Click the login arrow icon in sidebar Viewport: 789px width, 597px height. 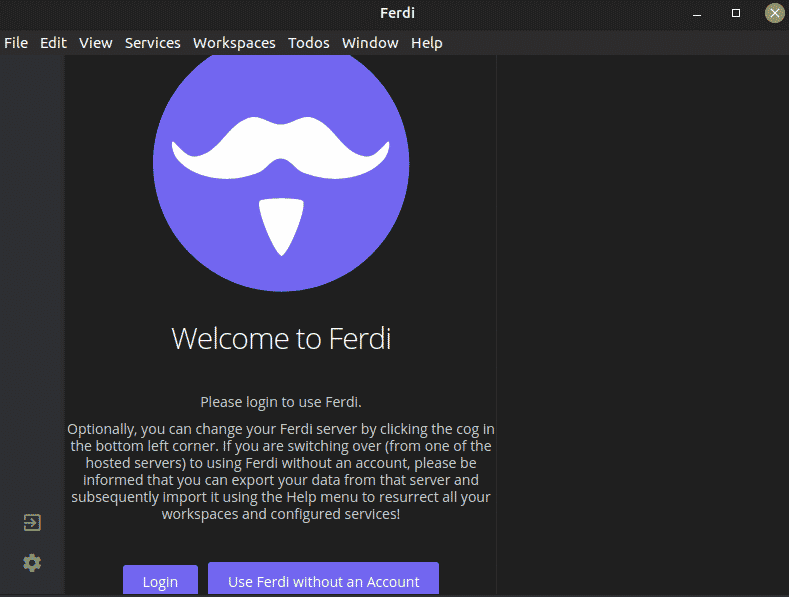click(x=32, y=523)
